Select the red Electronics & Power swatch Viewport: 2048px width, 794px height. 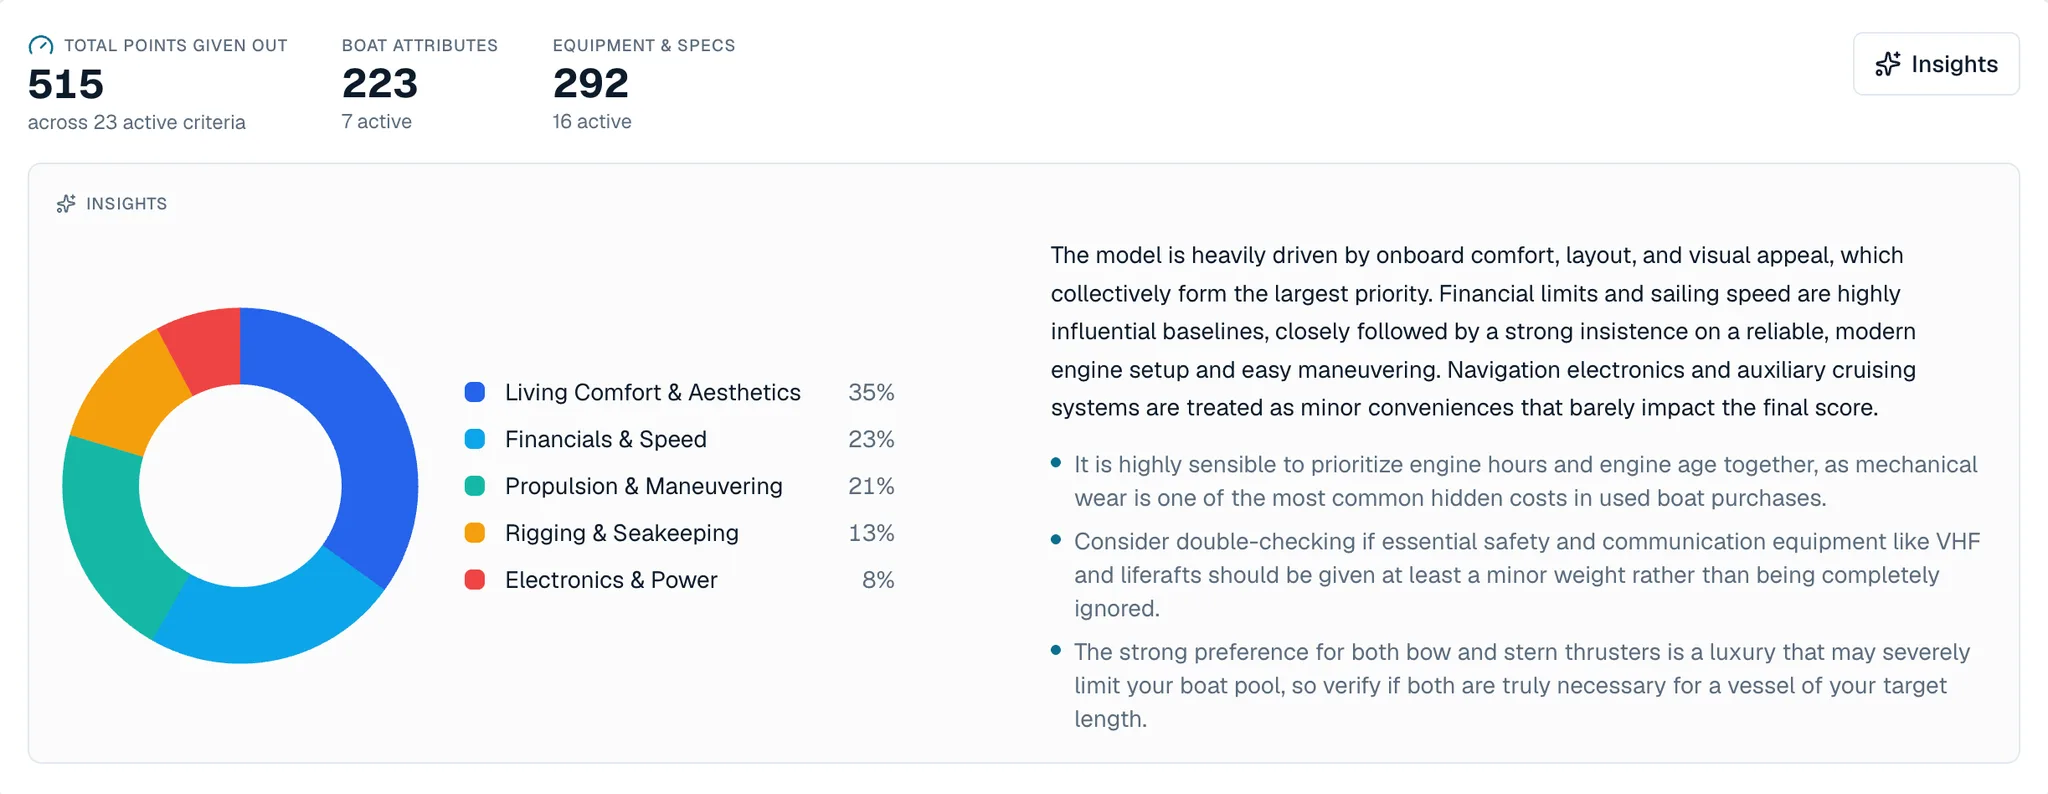[475, 580]
